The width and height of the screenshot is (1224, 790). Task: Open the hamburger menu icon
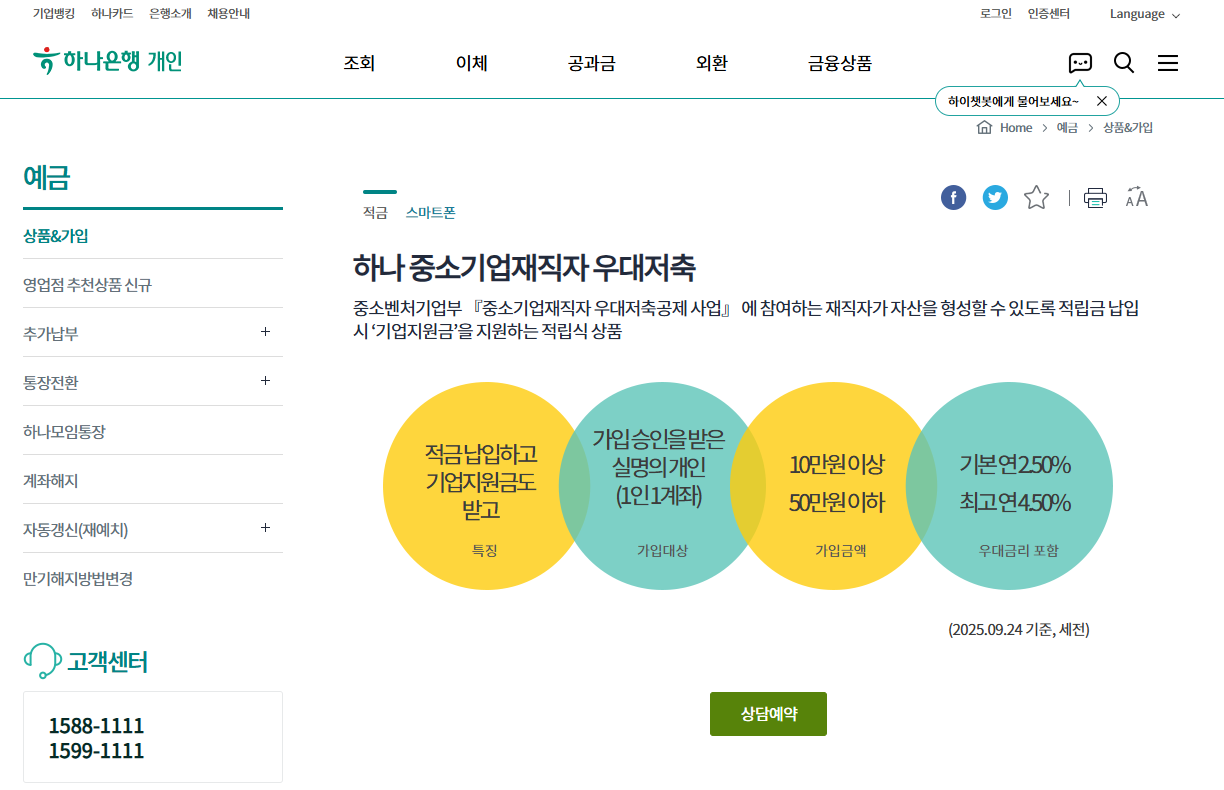[x=1168, y=63]
